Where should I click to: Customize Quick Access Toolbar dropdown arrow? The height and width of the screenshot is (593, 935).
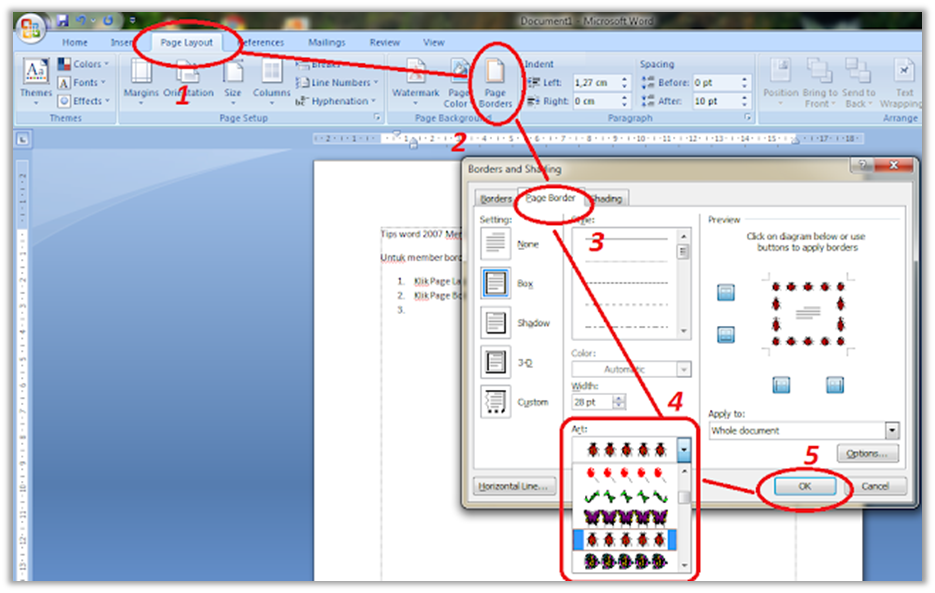(132, 21)
